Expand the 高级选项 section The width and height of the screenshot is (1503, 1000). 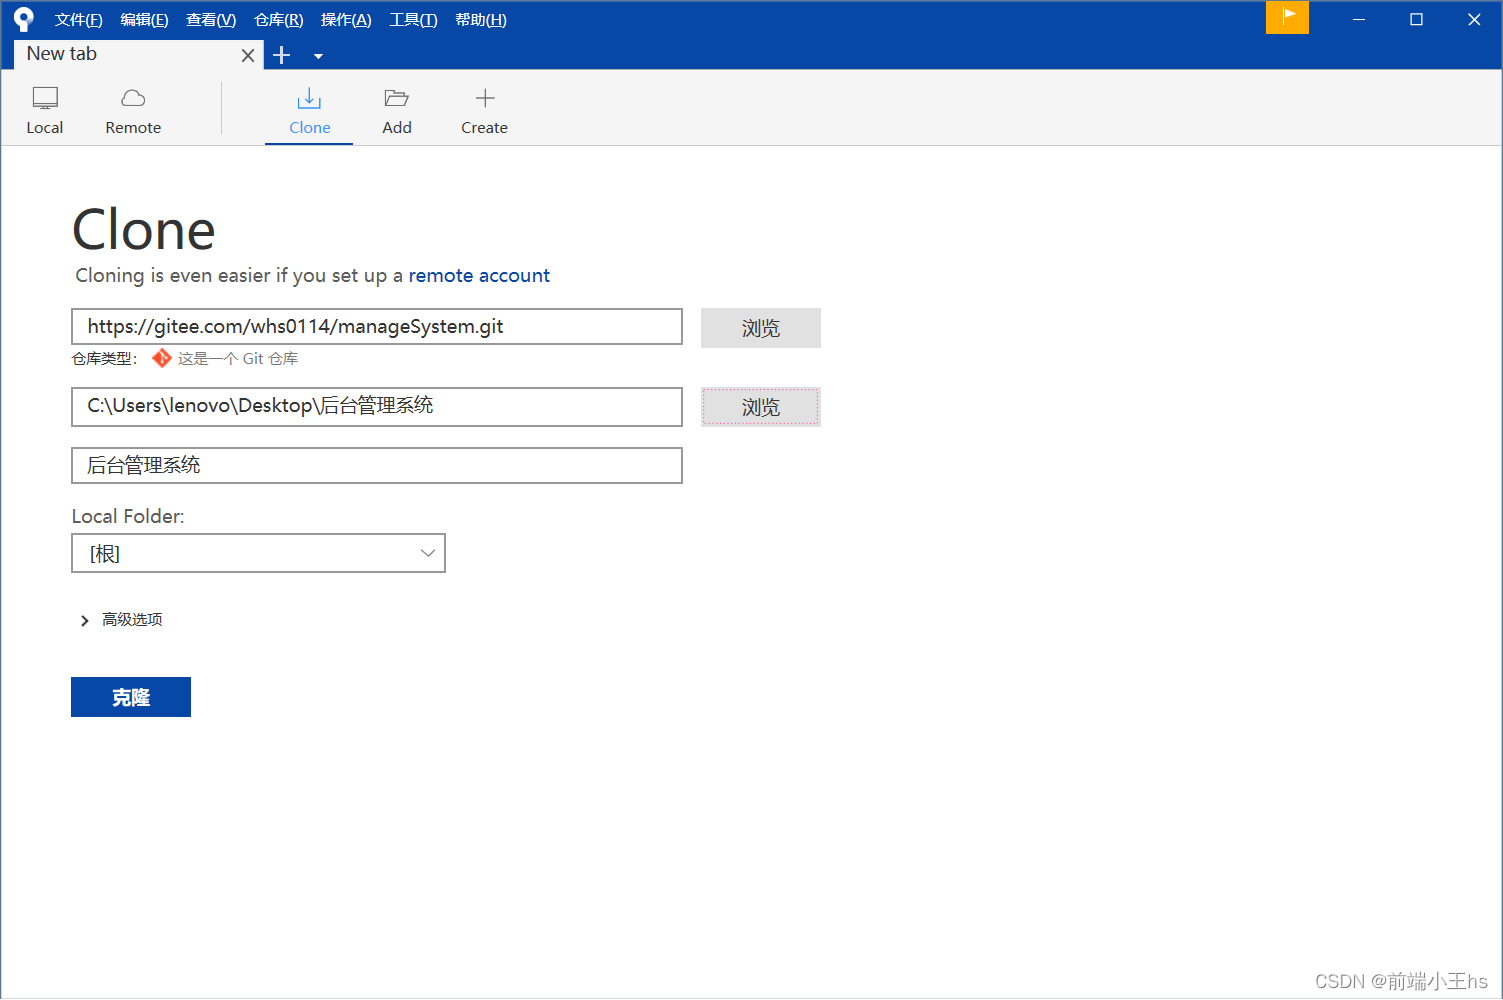point(121,620)
